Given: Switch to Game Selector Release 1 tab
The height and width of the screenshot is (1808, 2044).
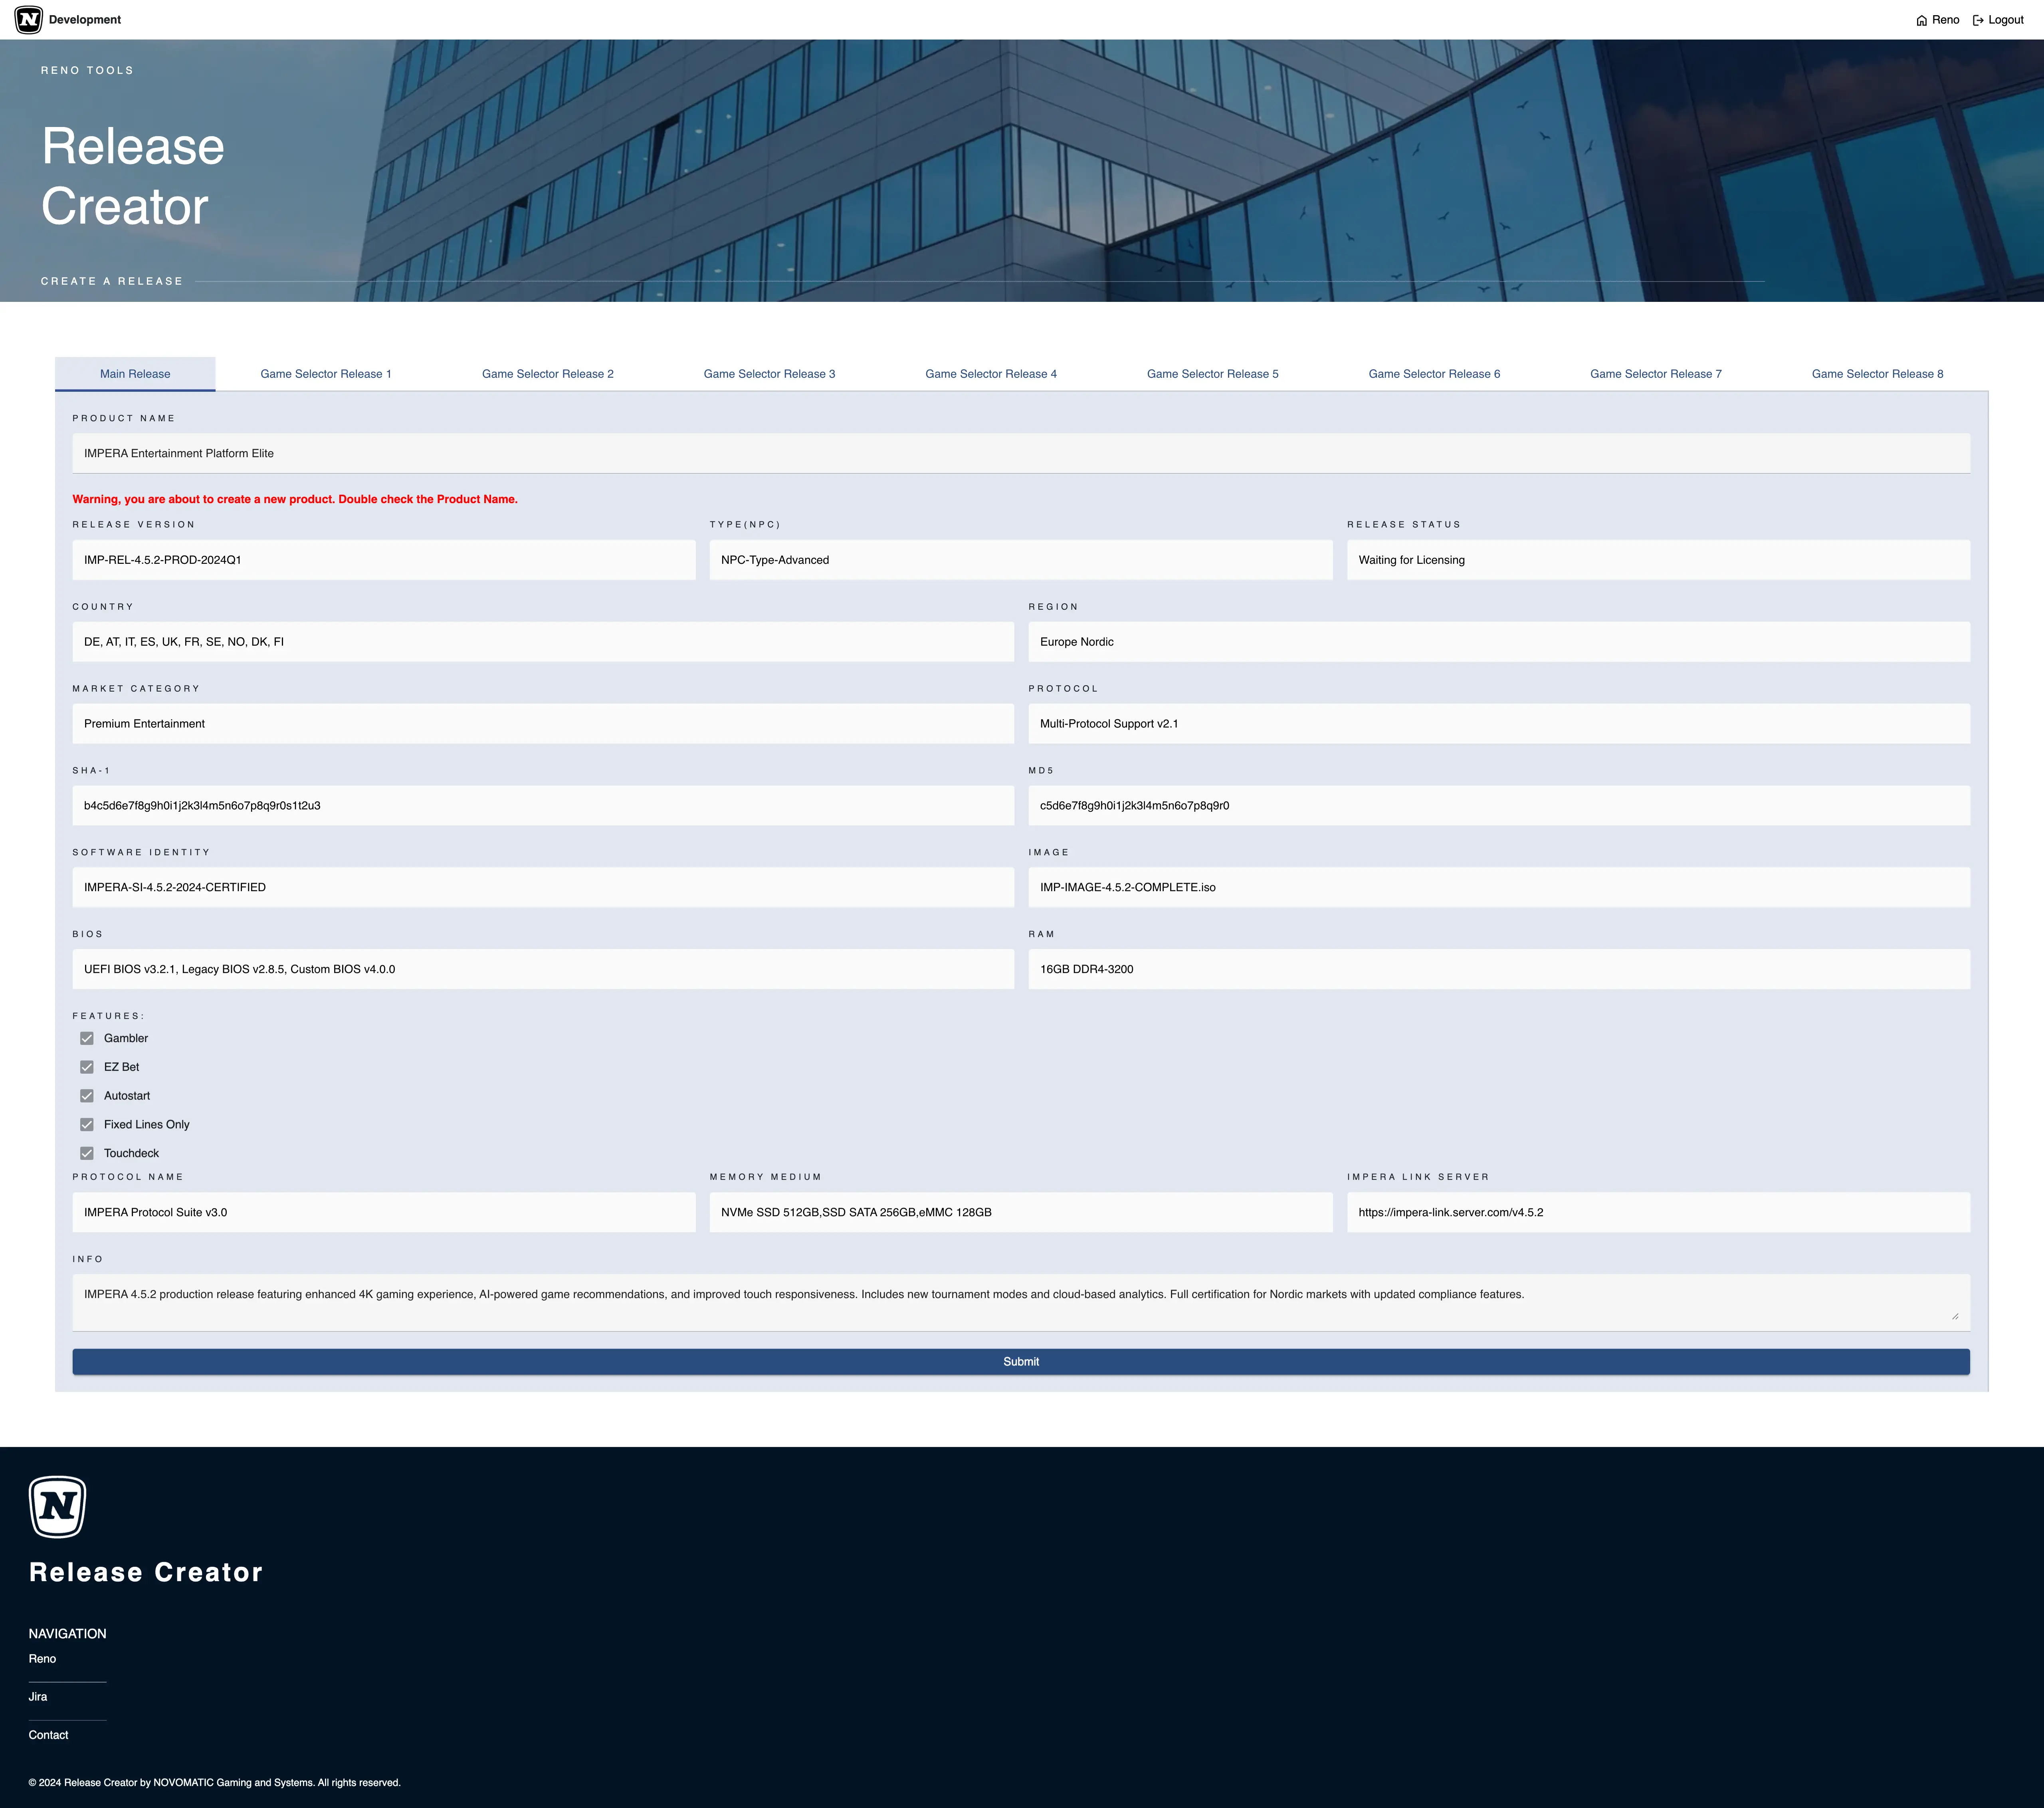Looking at the screenshot, I should pyautogui.click(x=326, y=373).
